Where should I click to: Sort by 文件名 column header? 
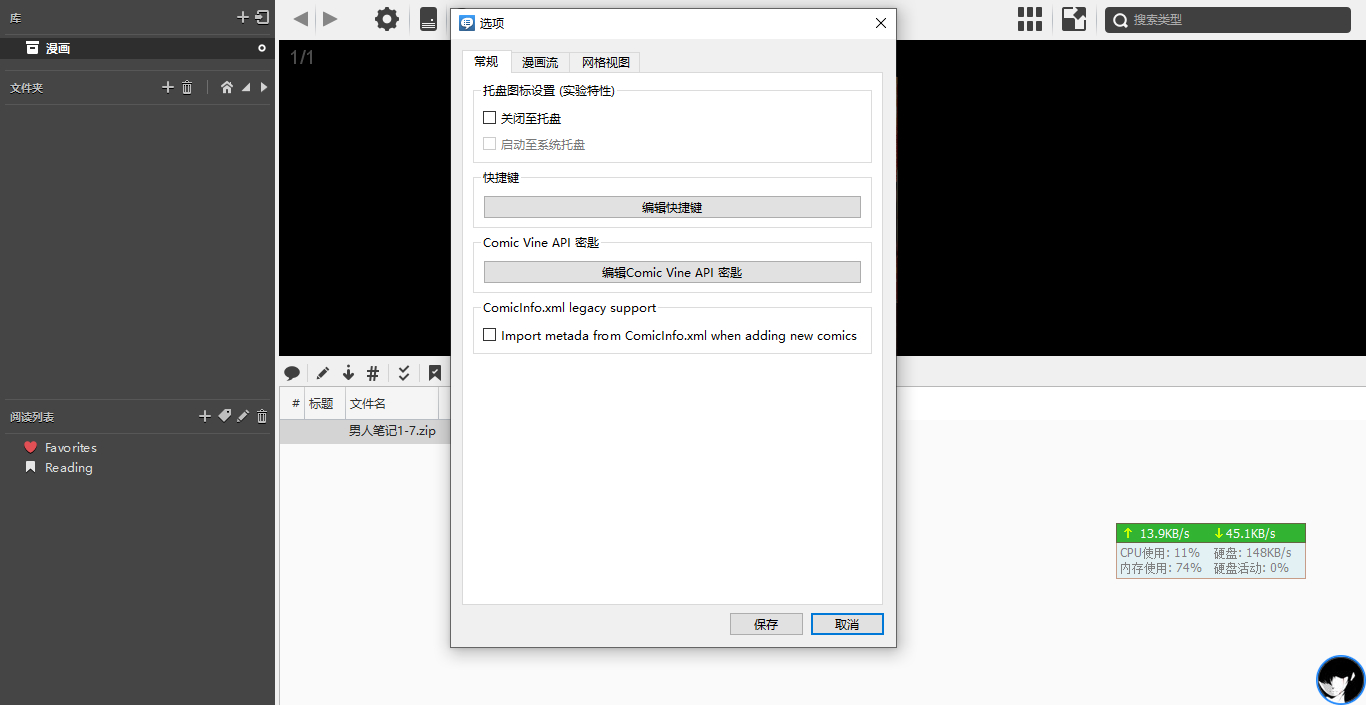[x=392, y=403]
